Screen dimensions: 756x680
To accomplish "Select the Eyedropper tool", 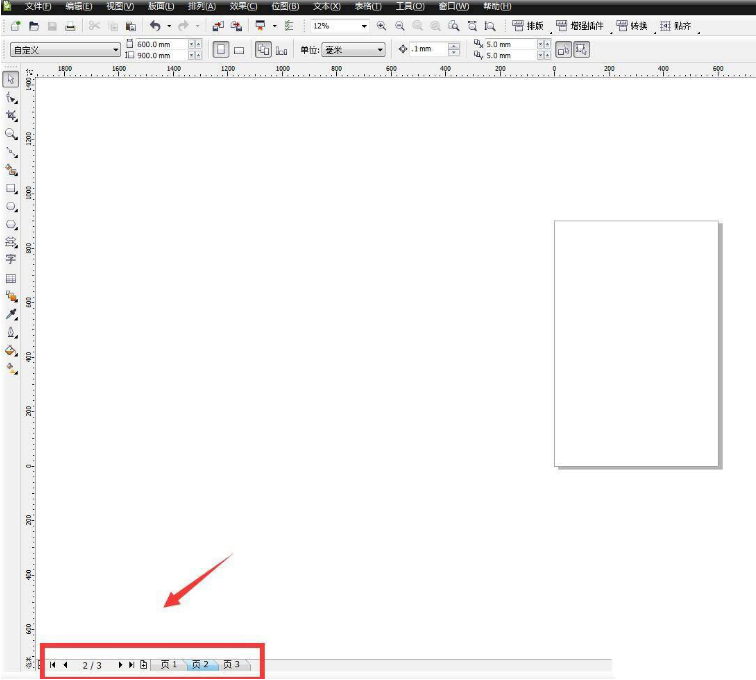I will [x=11, y=314].
